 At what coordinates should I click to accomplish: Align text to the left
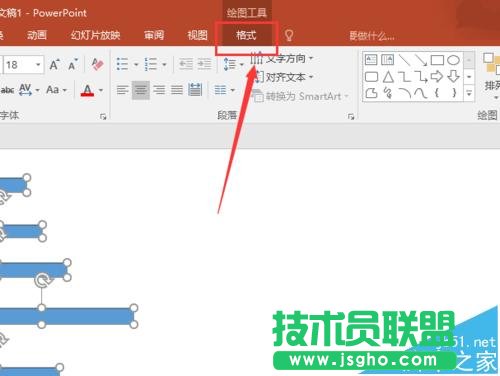(x=123, y=90)
